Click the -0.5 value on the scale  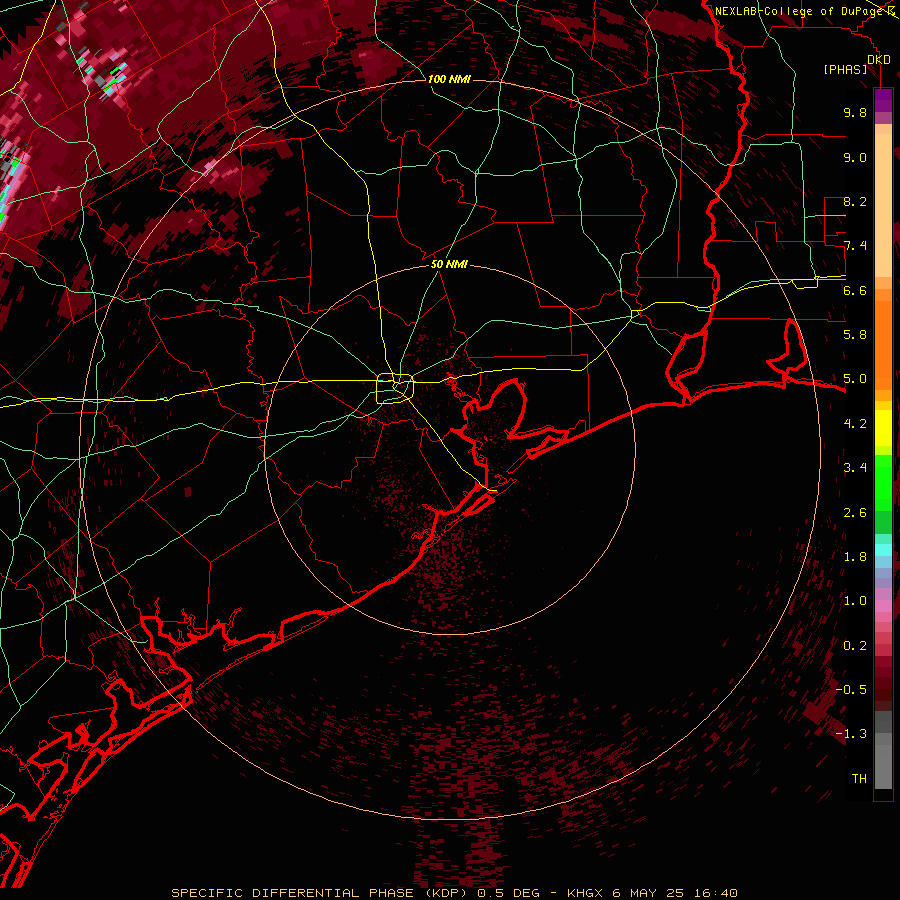coord(851,690)
